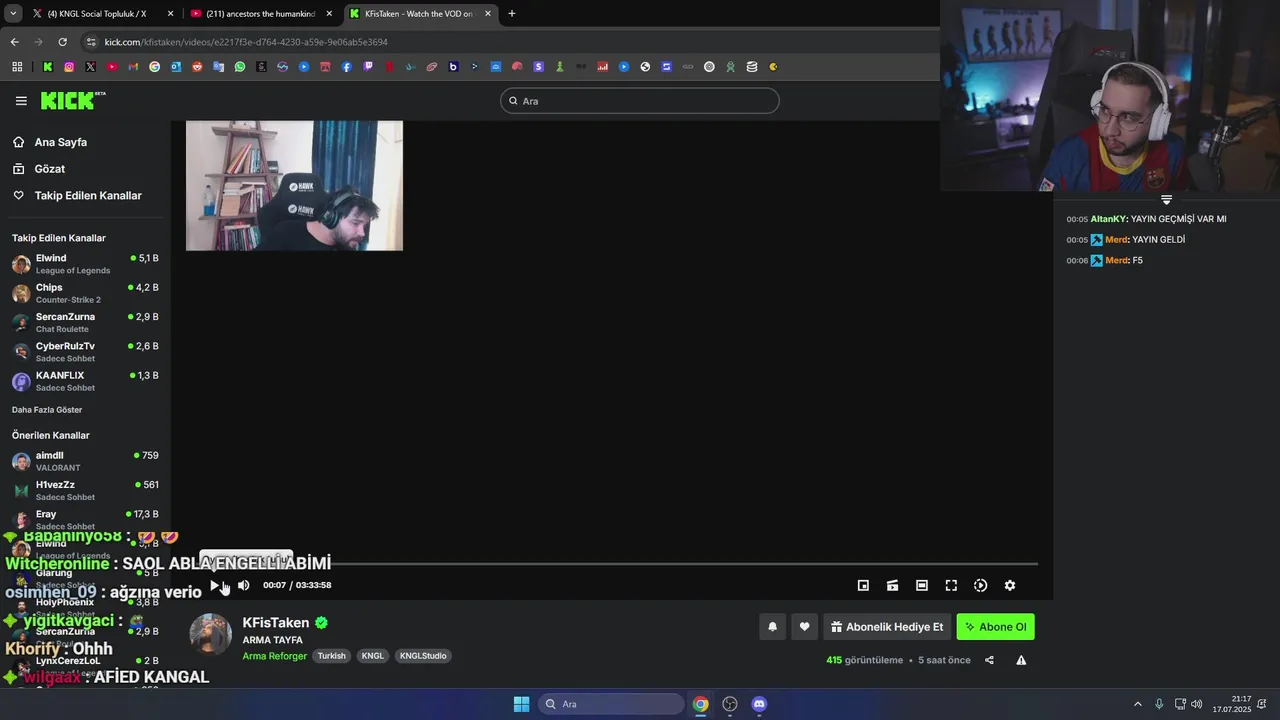This screenshot has width=1280, height=720.
Task: Go back in browser history
Action: click(x=14, y=42)
